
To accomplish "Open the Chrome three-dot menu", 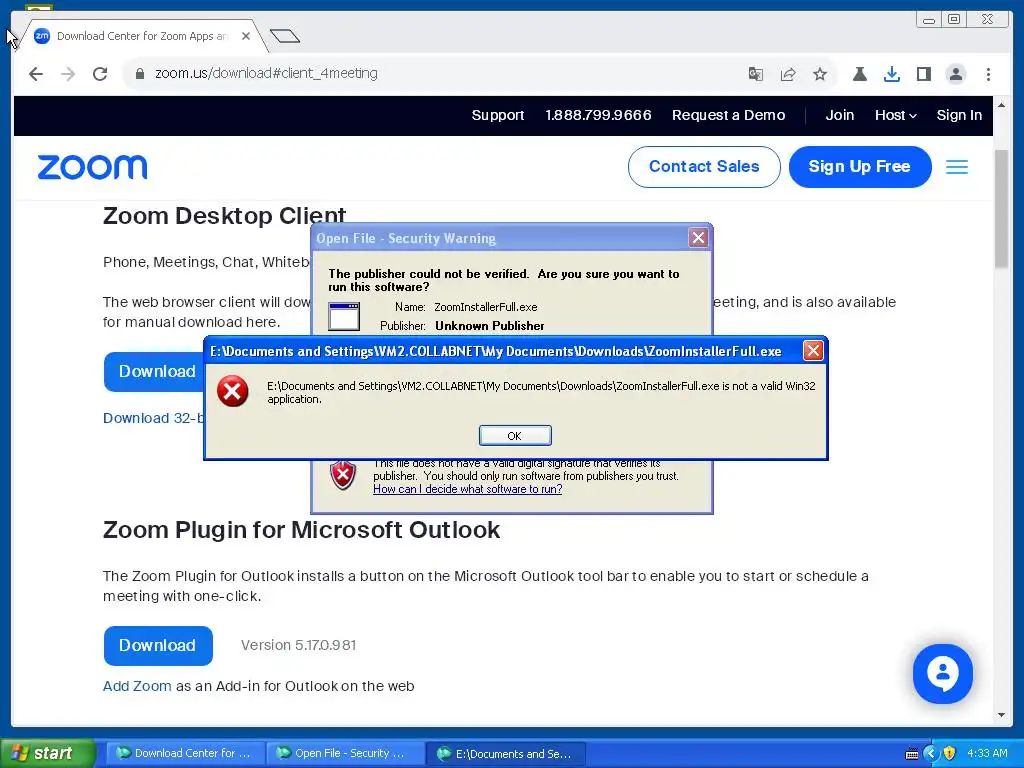I will tap(988, 74).
